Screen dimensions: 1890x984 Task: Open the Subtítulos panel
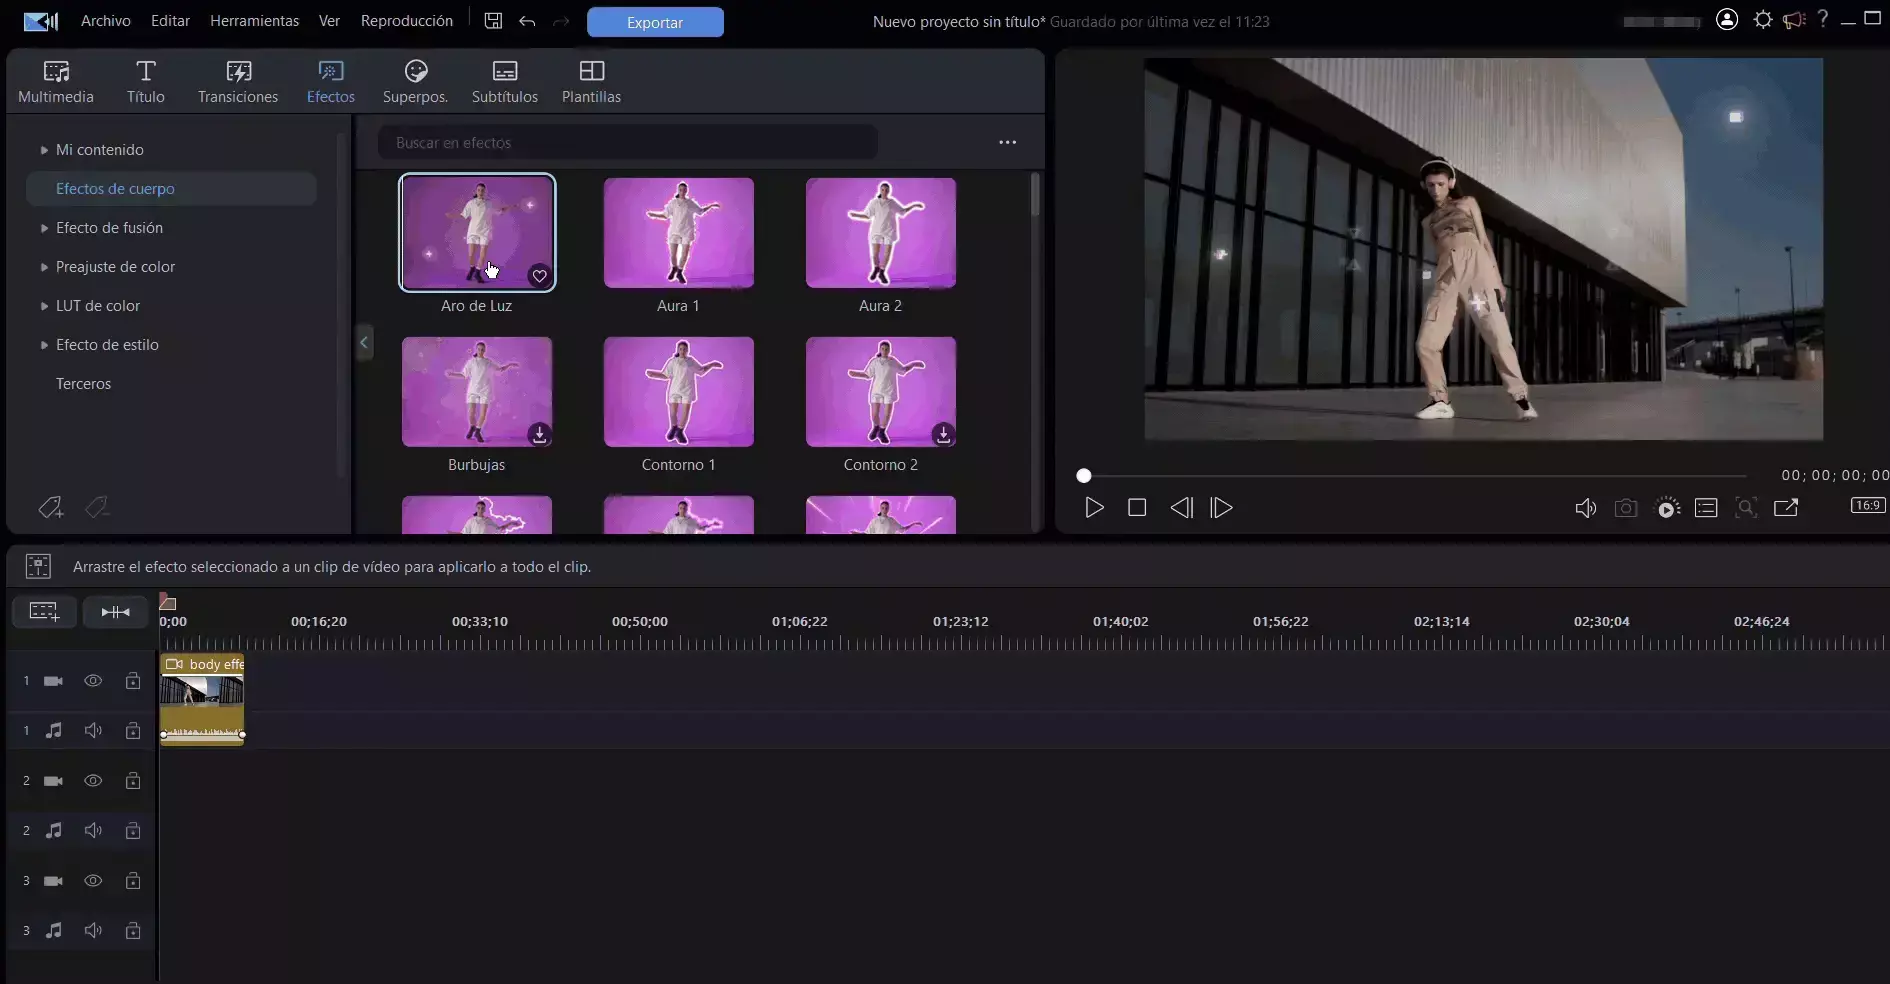coord(505,80)
